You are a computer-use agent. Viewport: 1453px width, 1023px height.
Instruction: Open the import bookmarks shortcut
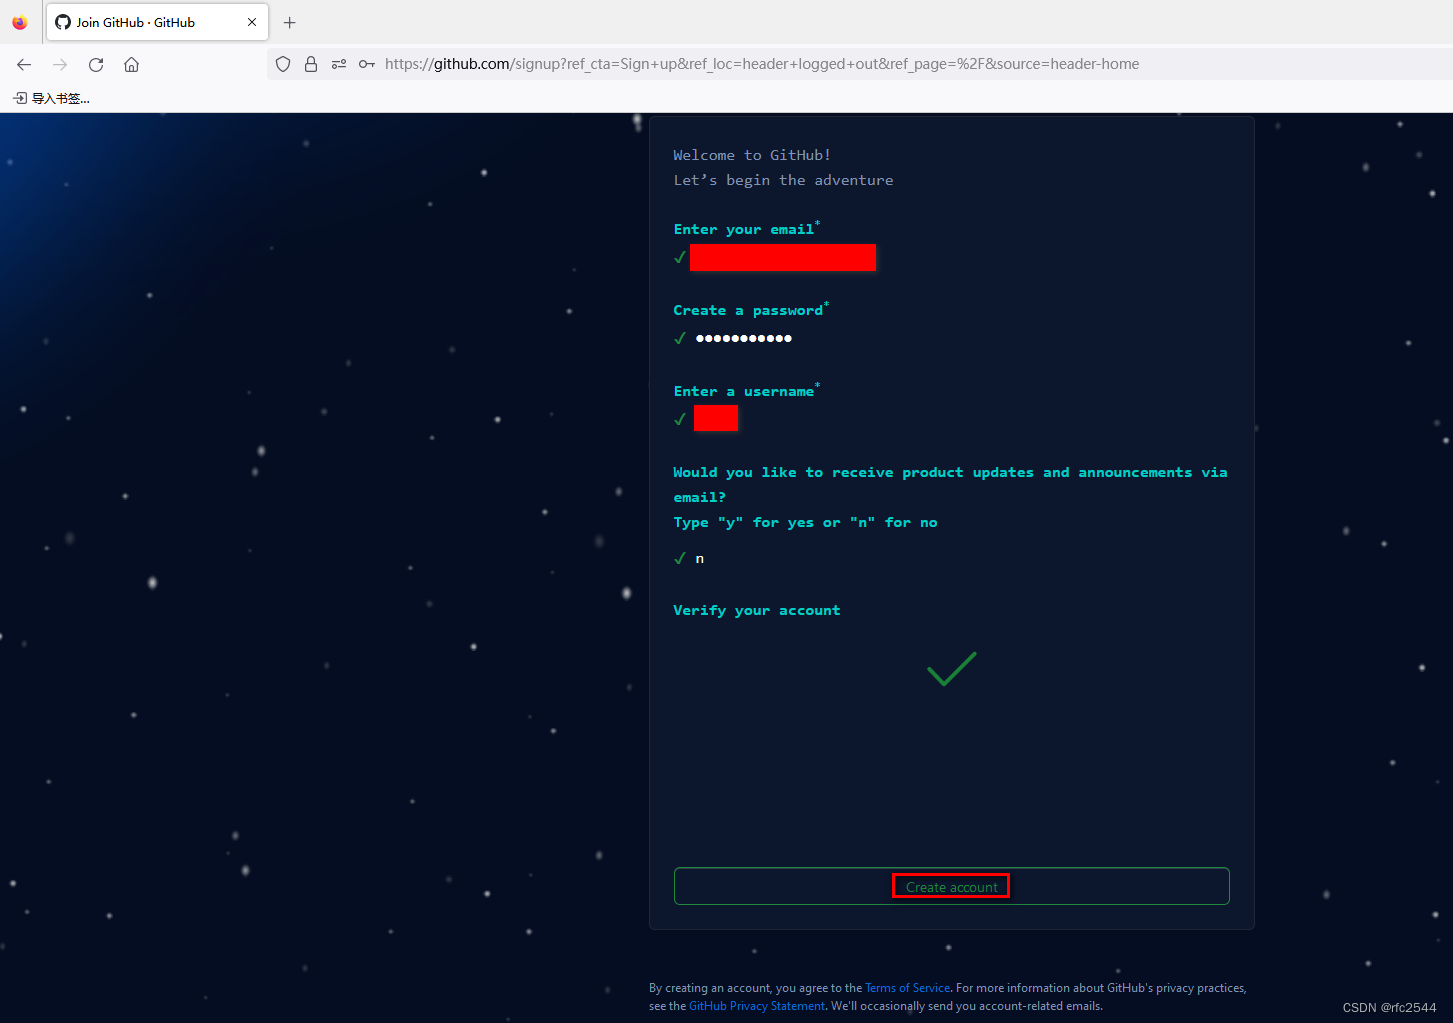coord(51,98)
